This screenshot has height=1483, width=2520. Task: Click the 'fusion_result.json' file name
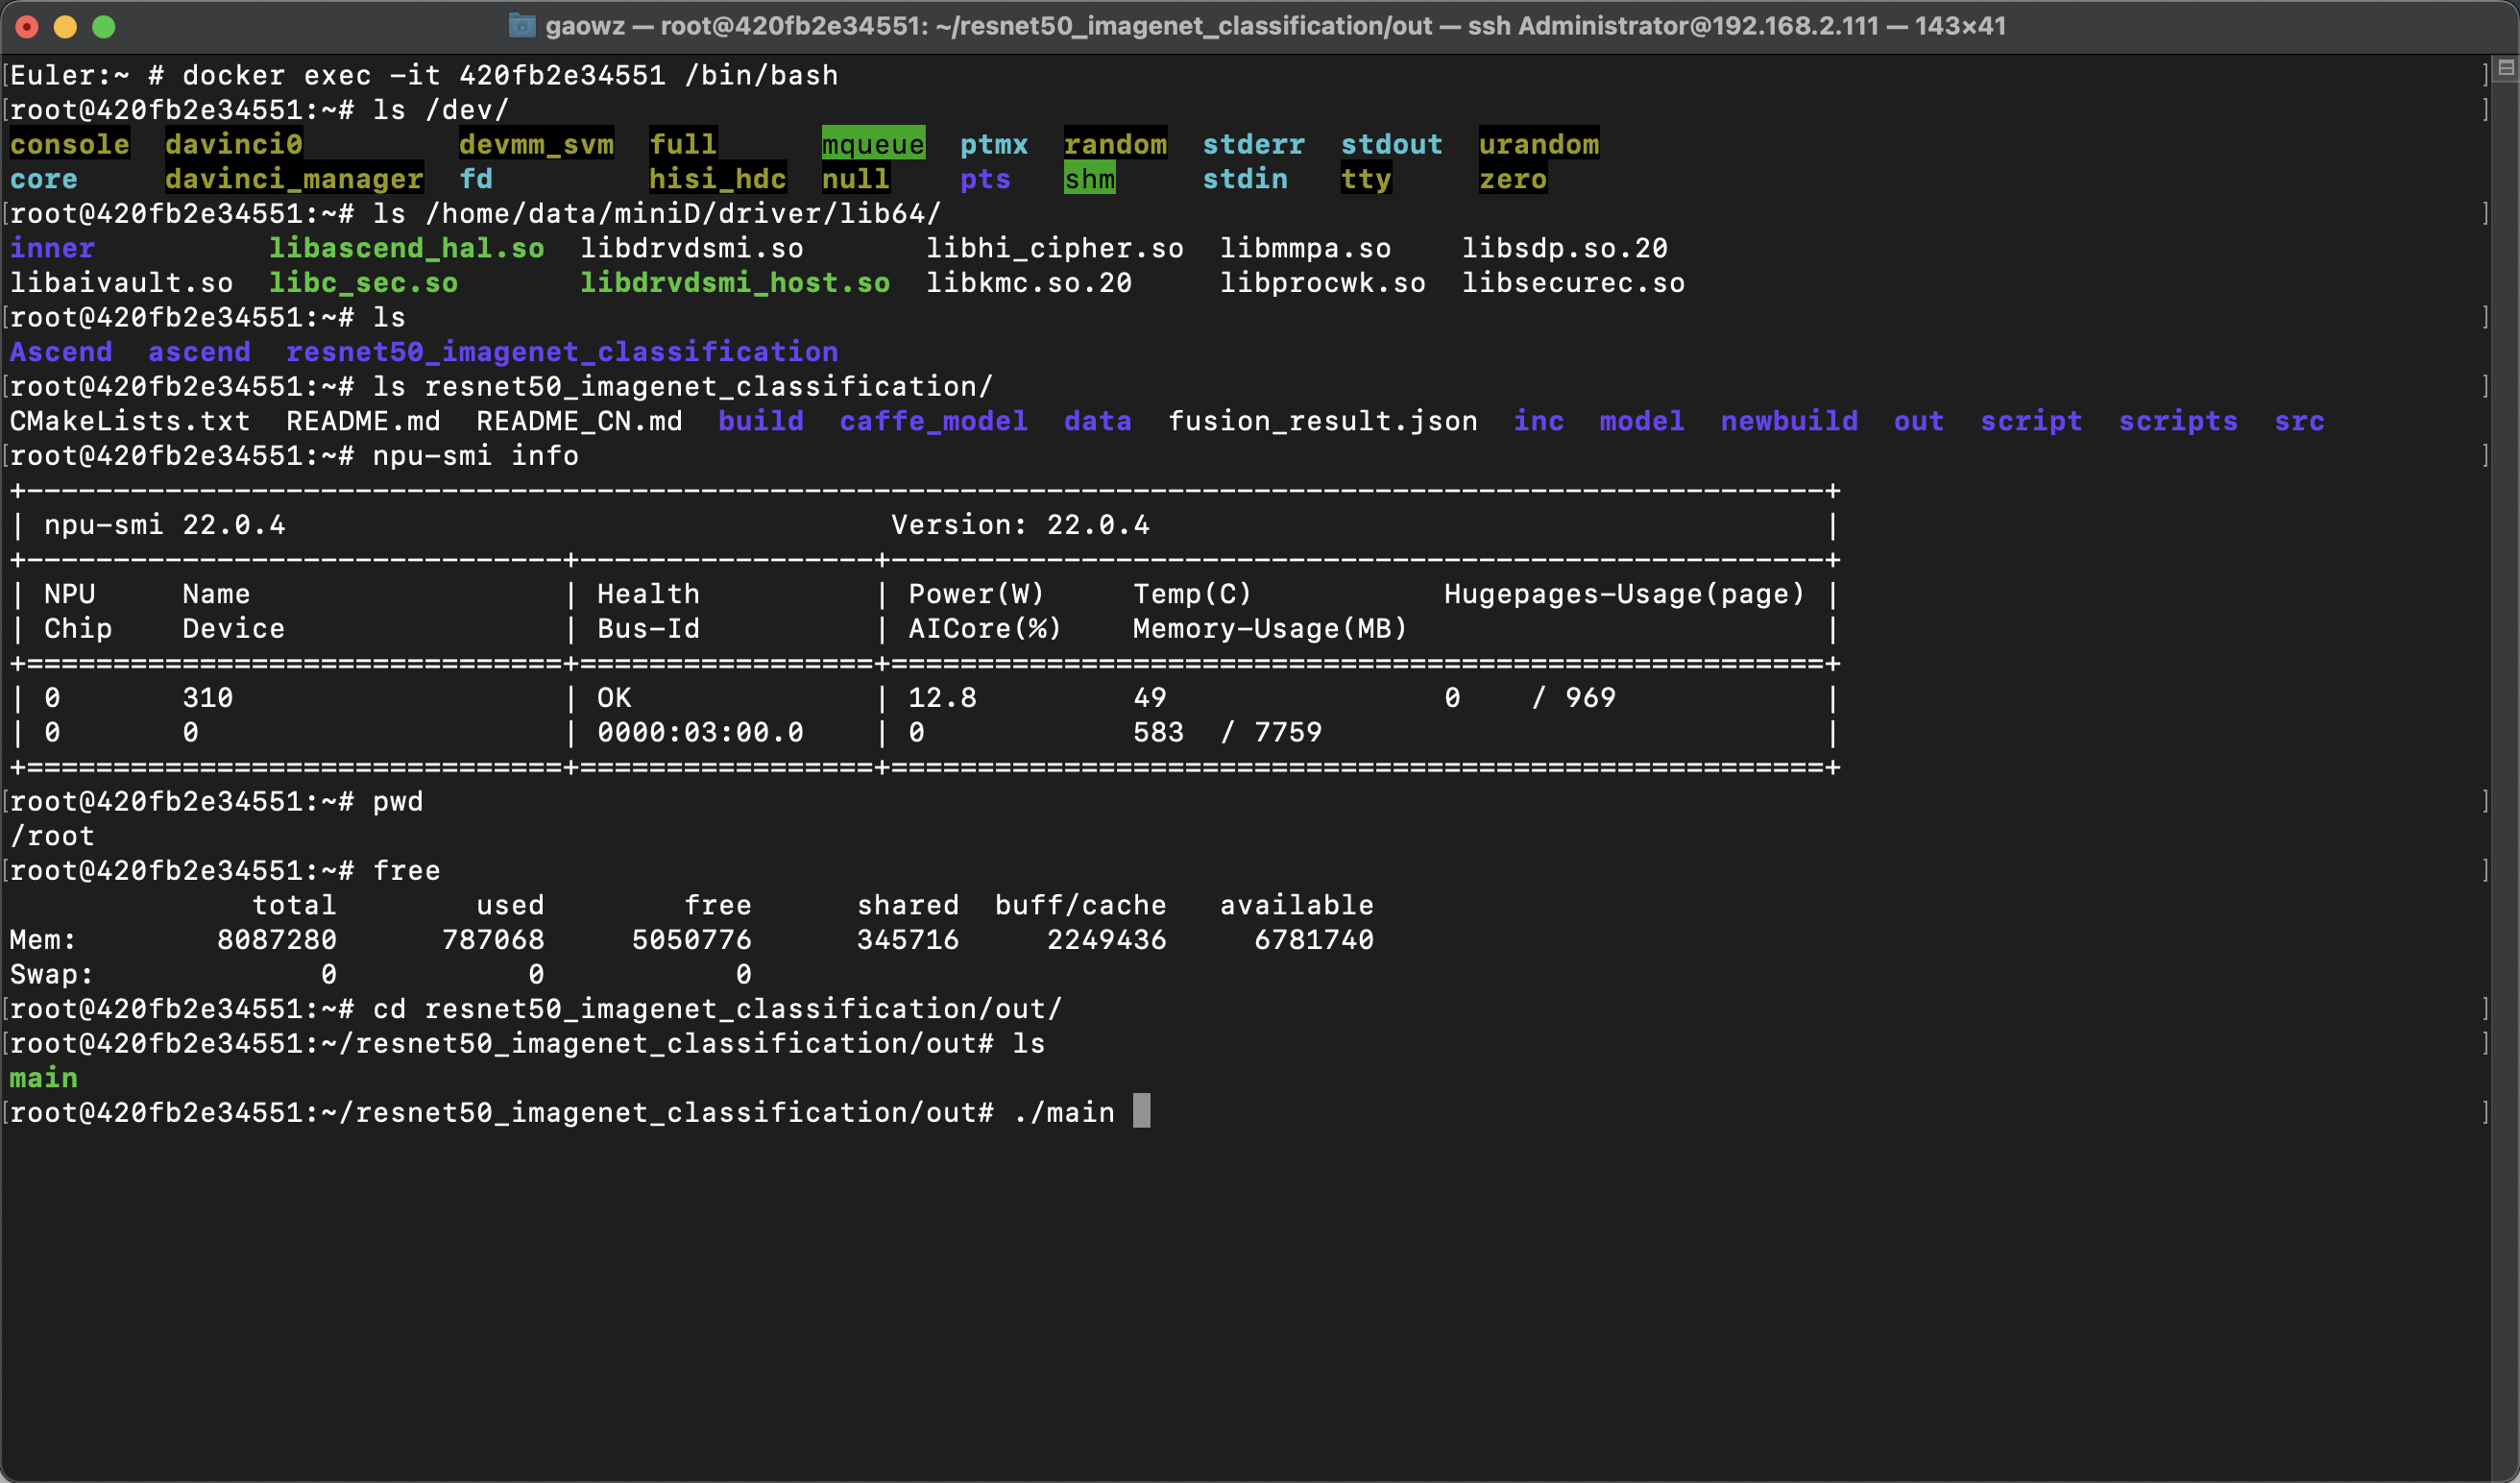tap(1322, 421)
